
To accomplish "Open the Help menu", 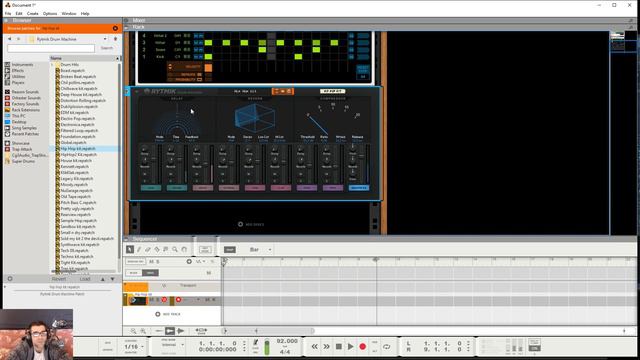I will (x=85, y=13).
